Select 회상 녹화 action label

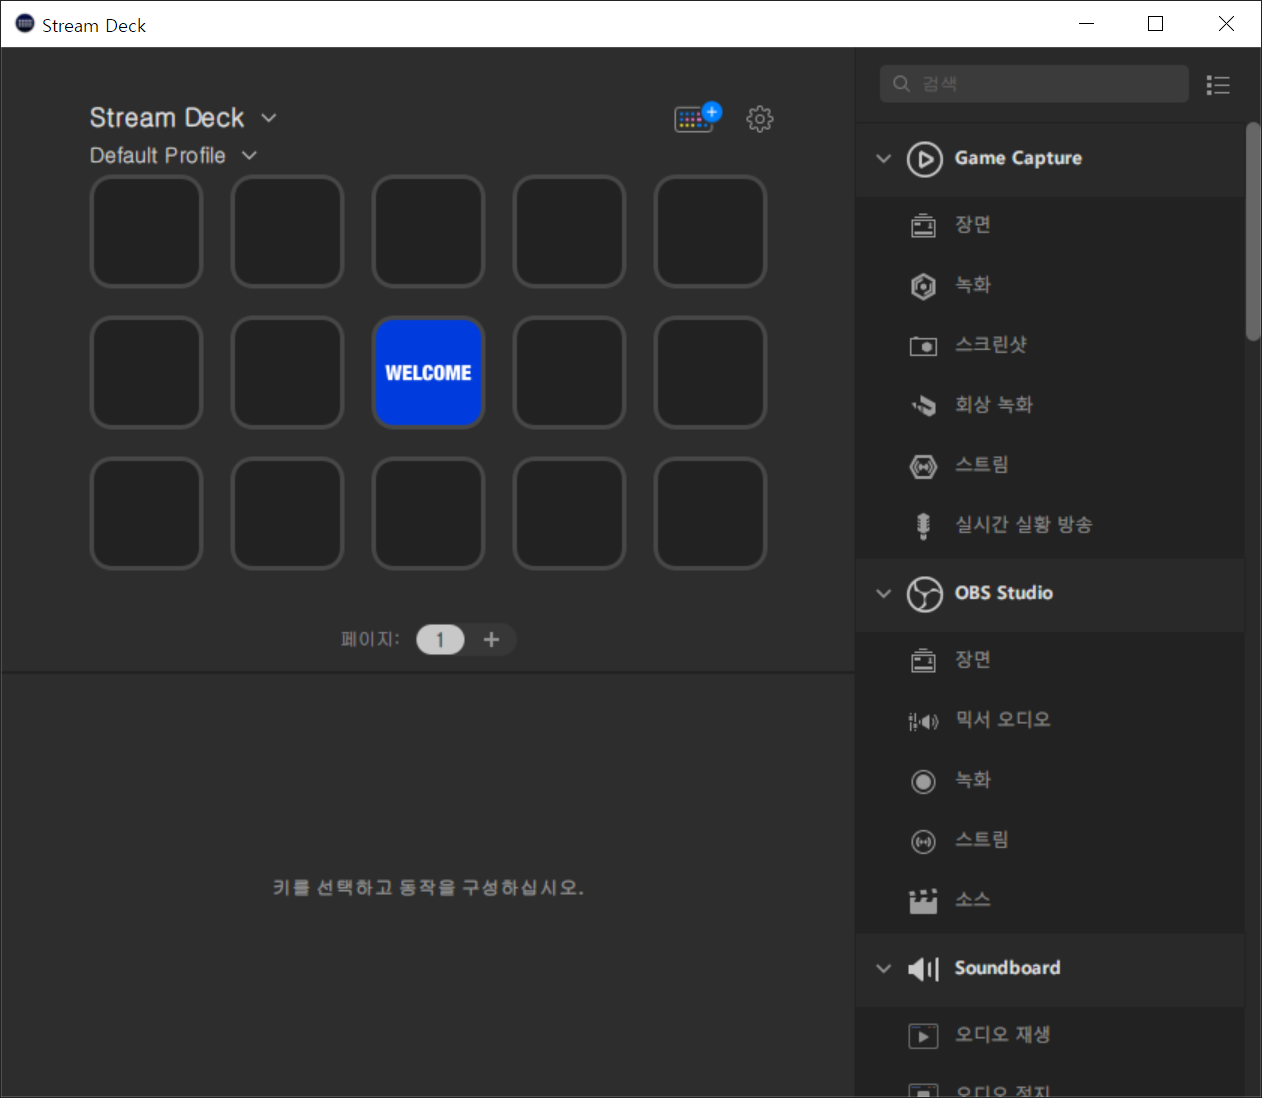tap(994, 405)
